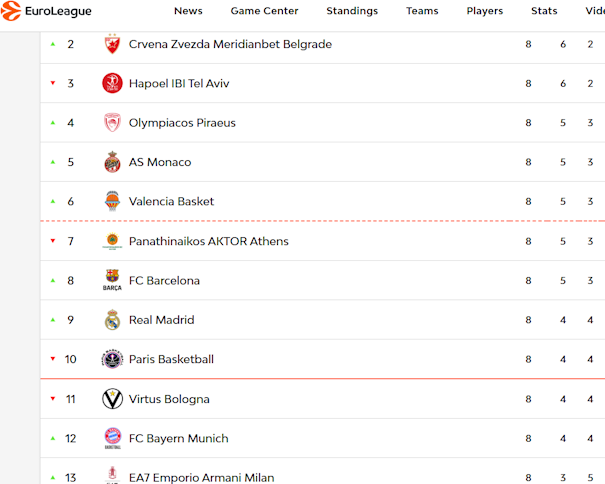Open the Game Center menu
The height and width of the screenshot is (484, 605).
[x=264, y=11]
